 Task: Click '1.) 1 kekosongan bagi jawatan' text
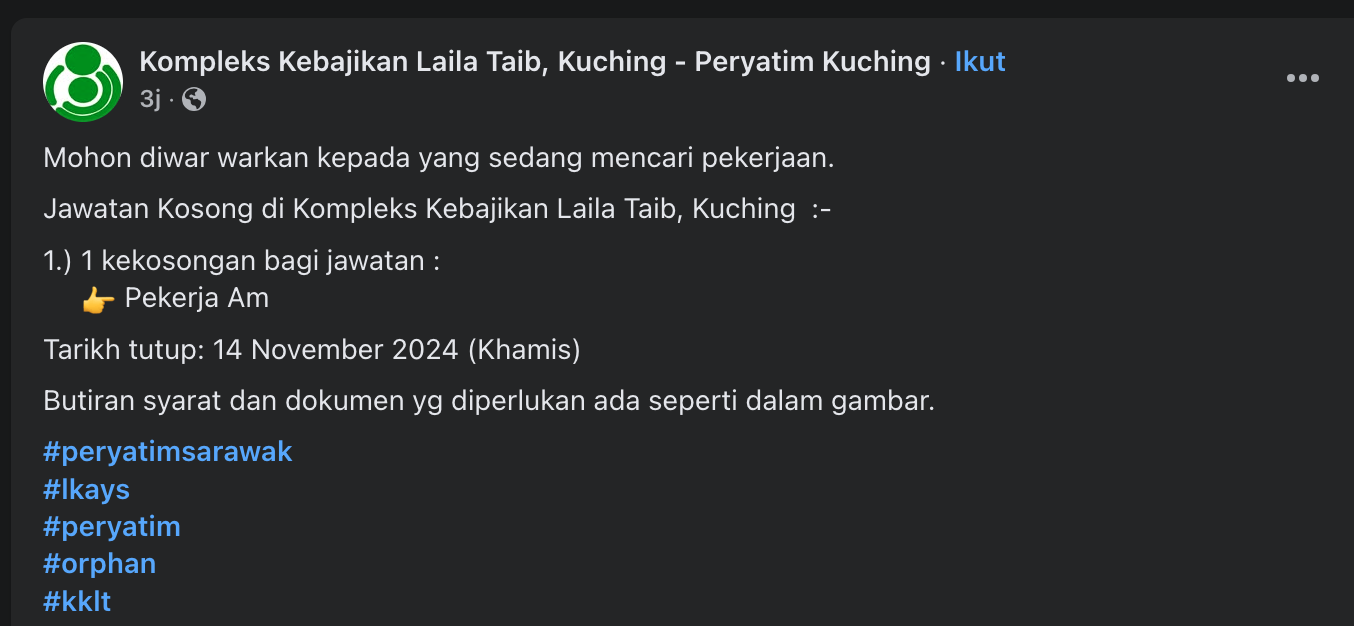click(242, 262)
